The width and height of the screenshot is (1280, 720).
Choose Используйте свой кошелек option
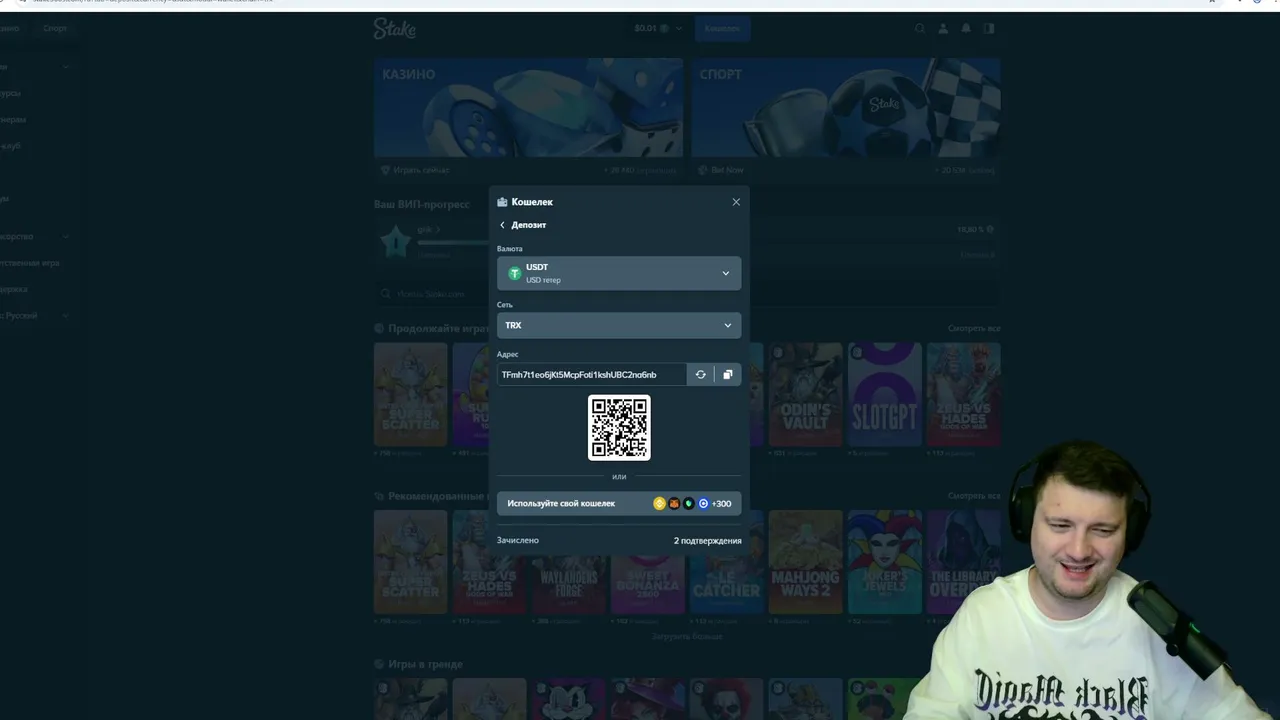(619, 503)
